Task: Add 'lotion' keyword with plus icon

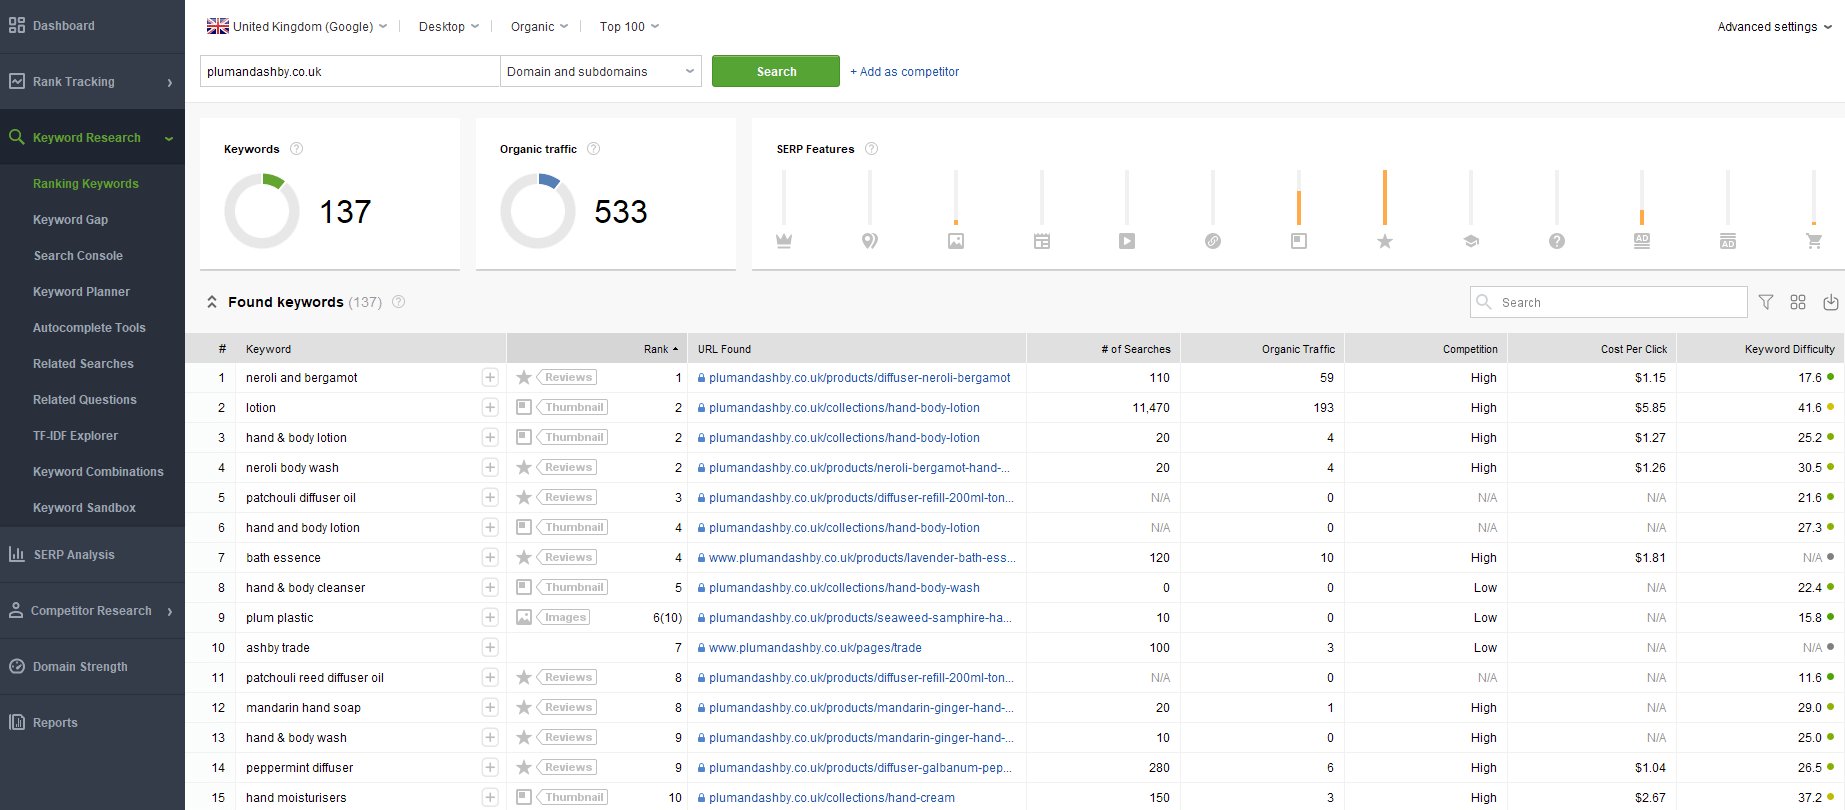Action: coord(490,407)
